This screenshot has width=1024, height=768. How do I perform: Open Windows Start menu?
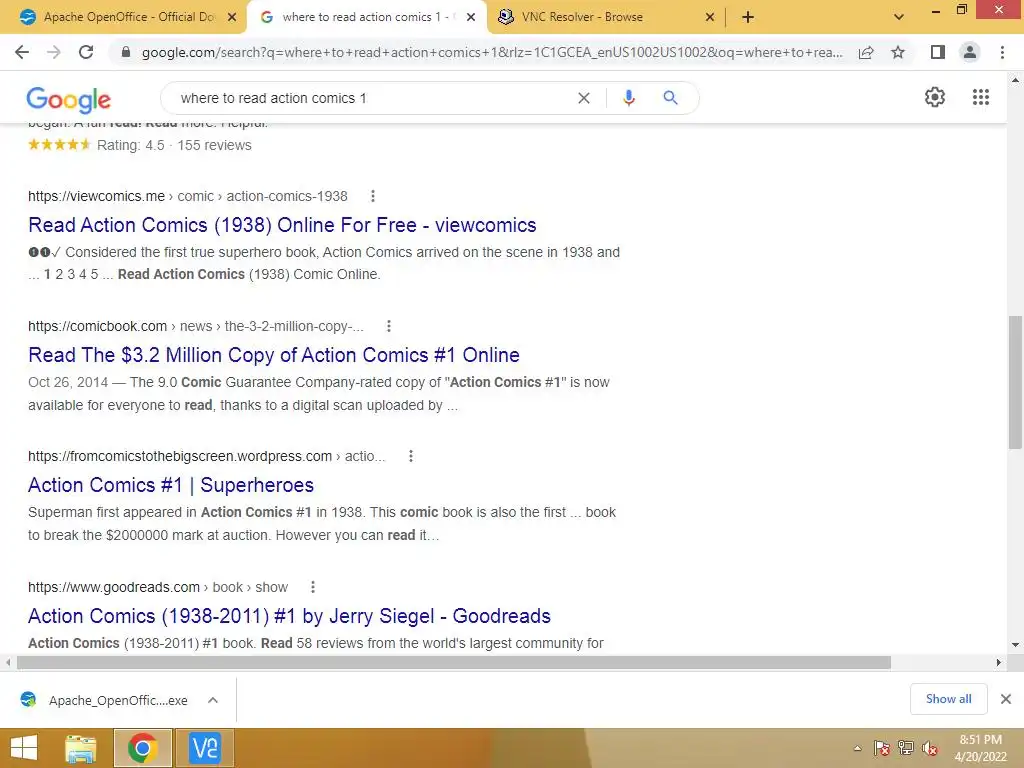pyautogui.click(x=24, y=748)
